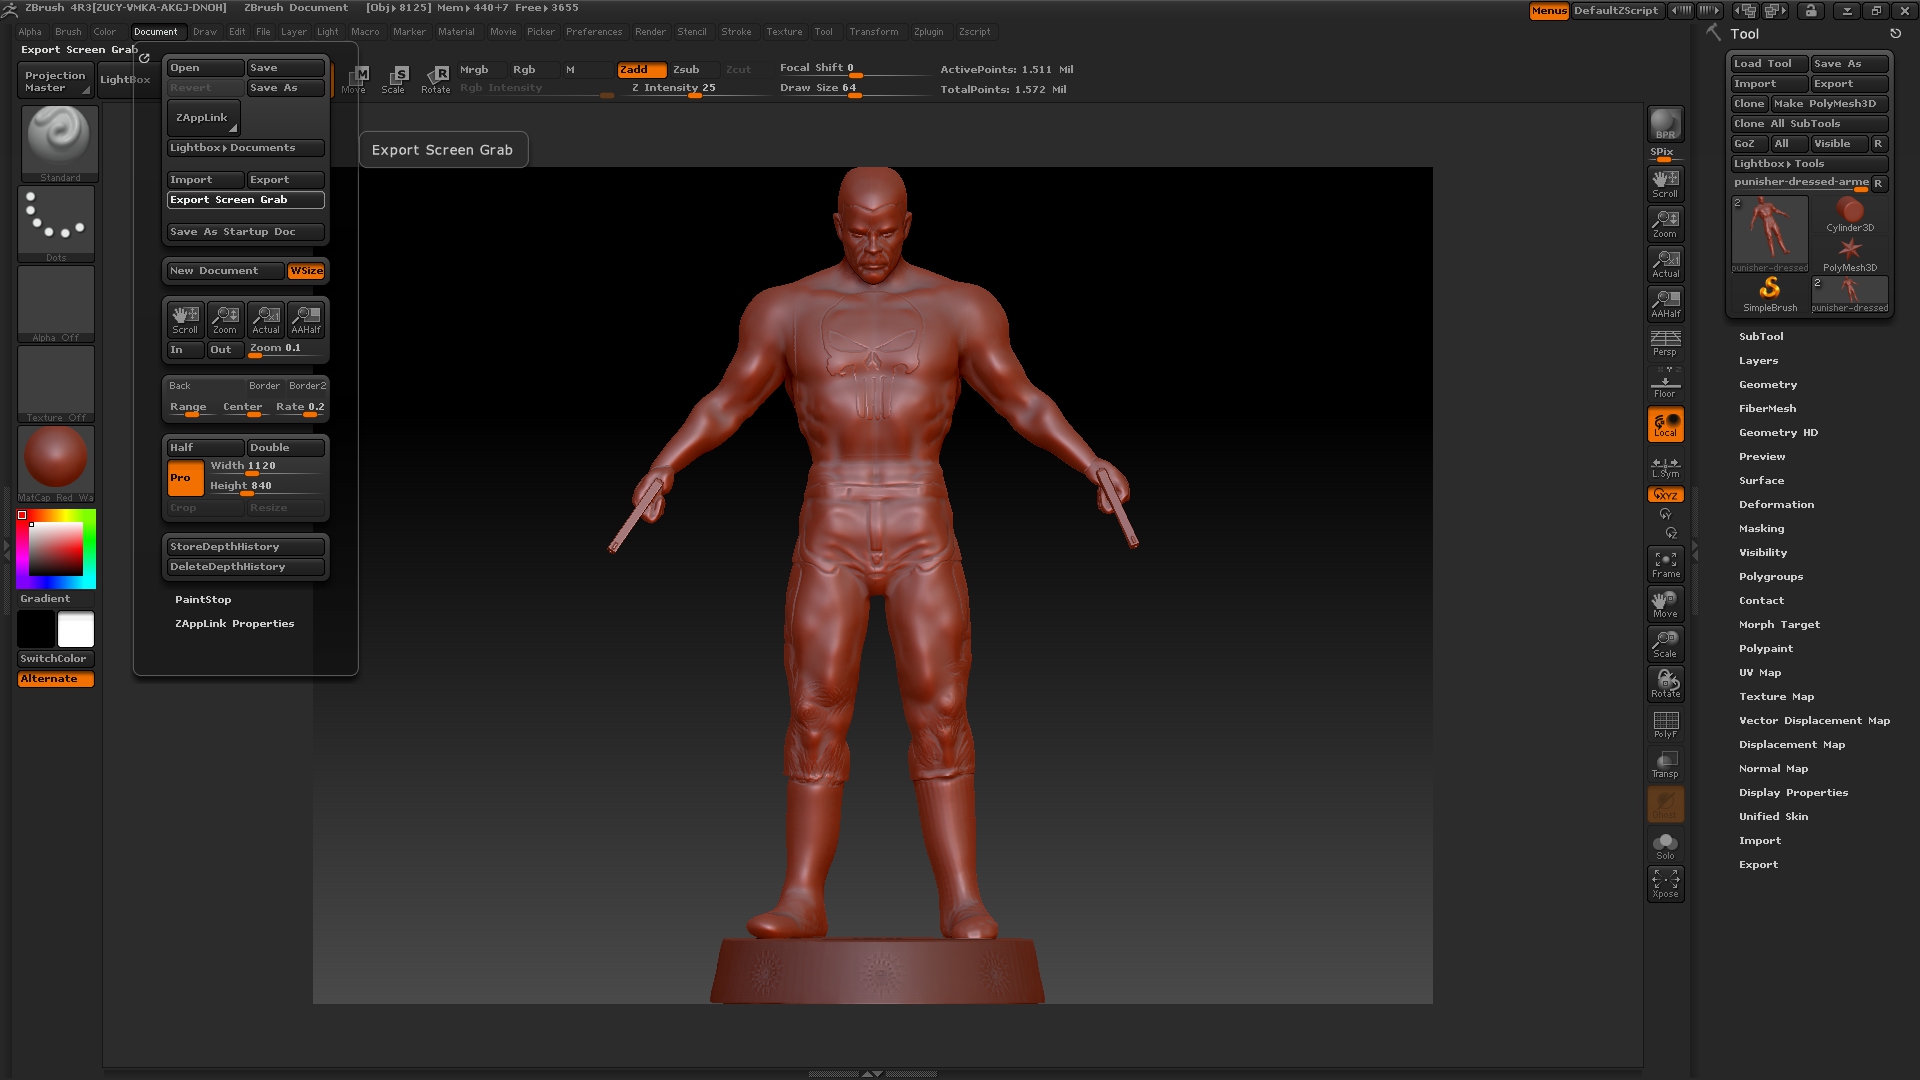
Task: Click the Tool palette refresh icon
Action: coord(1895,34)
